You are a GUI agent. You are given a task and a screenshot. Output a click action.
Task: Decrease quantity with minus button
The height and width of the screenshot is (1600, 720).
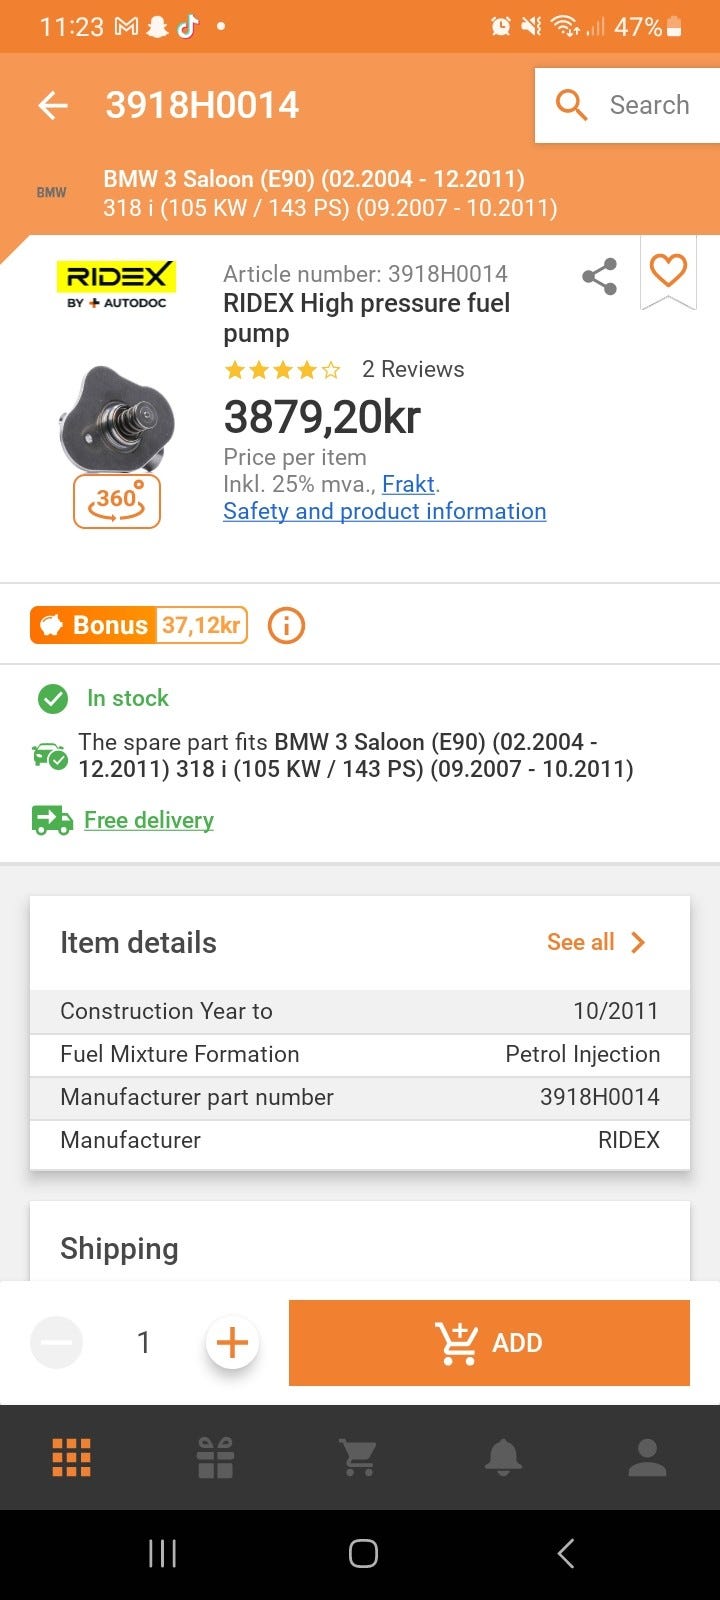coord(56,1342)
